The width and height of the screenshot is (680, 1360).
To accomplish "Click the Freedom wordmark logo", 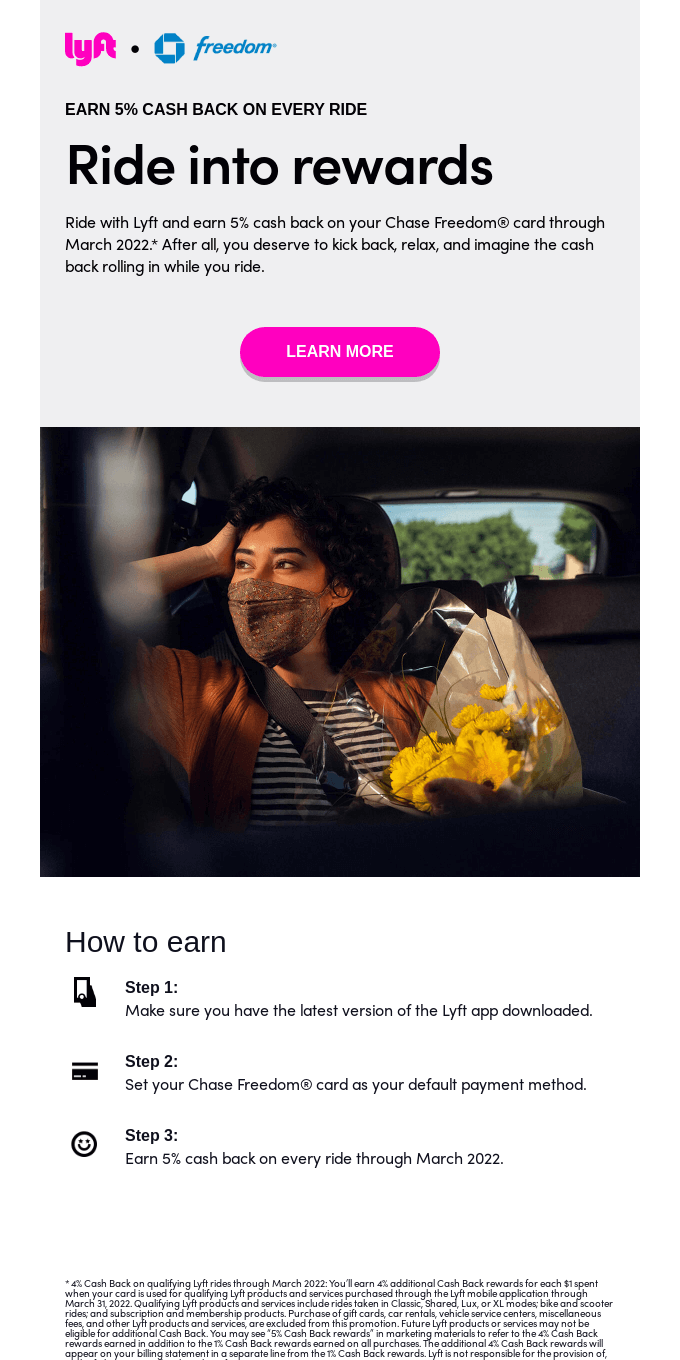I will click(x=235, y=47).
